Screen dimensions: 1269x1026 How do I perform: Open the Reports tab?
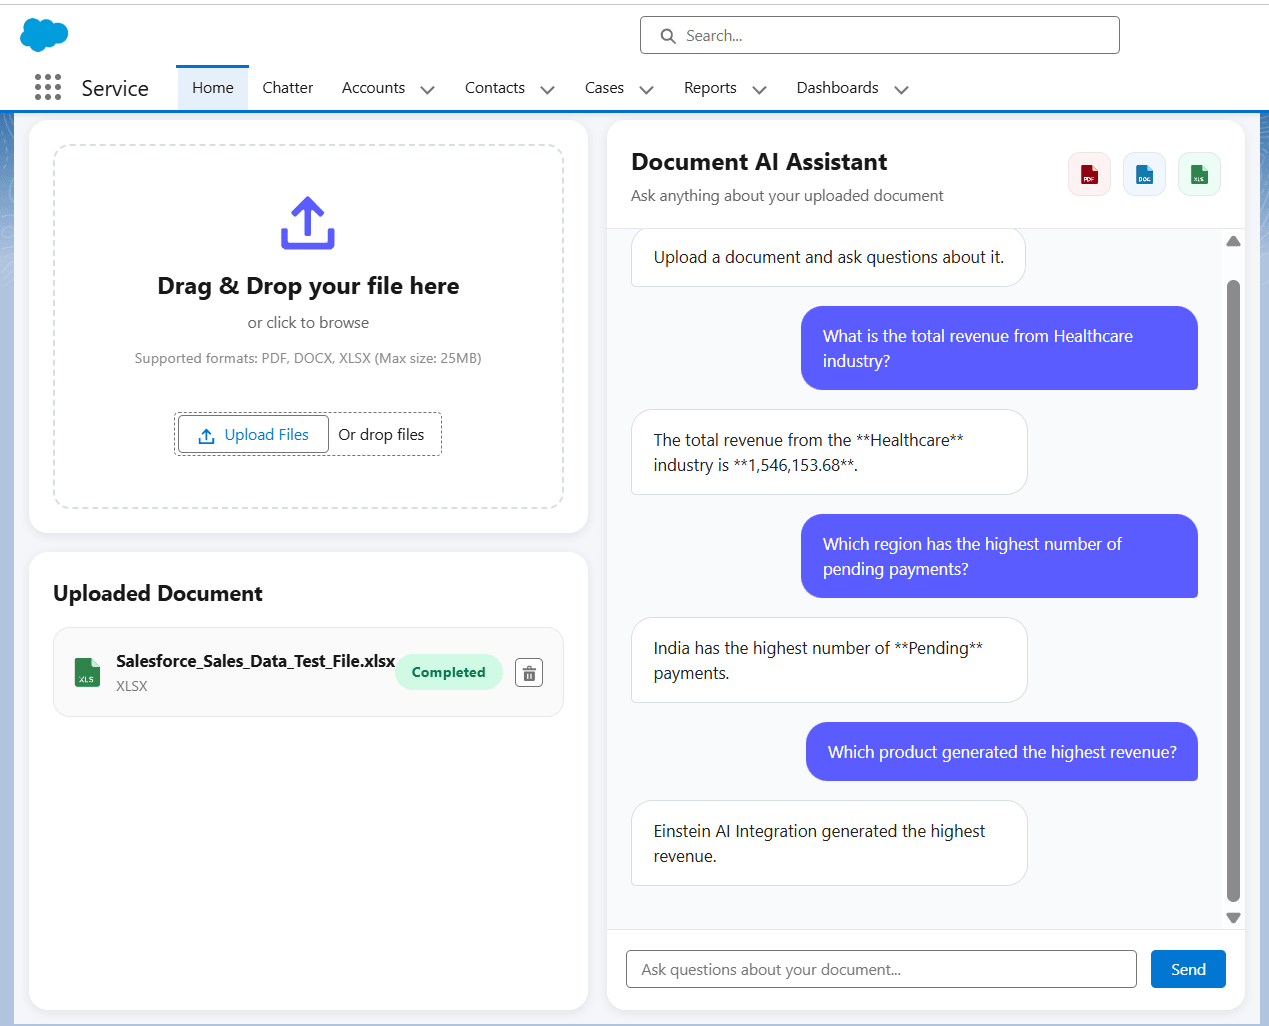pyautogui.click(x=710, y=88)
